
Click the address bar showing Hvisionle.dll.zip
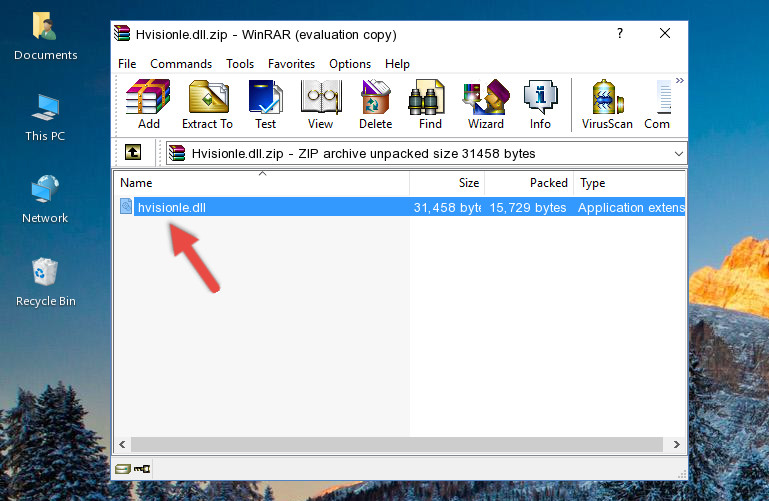click(x=426, y=153)
